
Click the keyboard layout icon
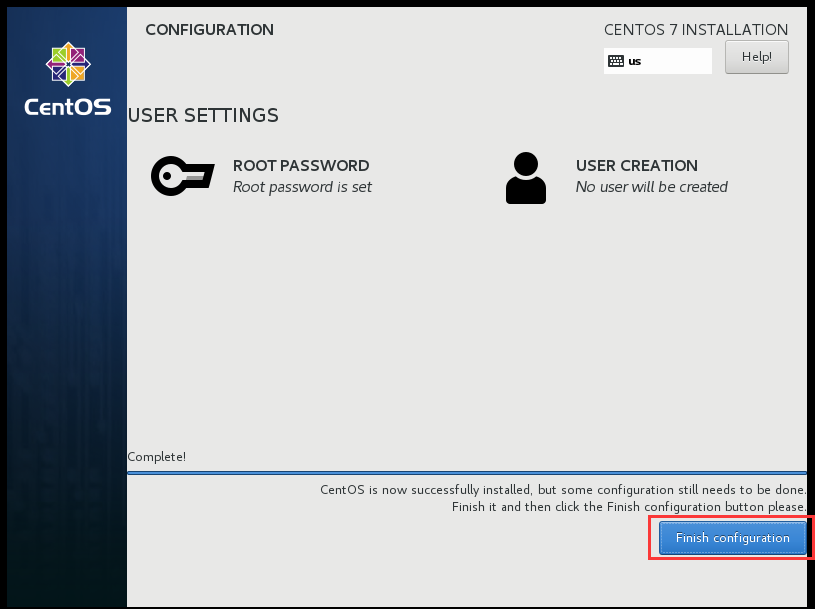(616, 61)
